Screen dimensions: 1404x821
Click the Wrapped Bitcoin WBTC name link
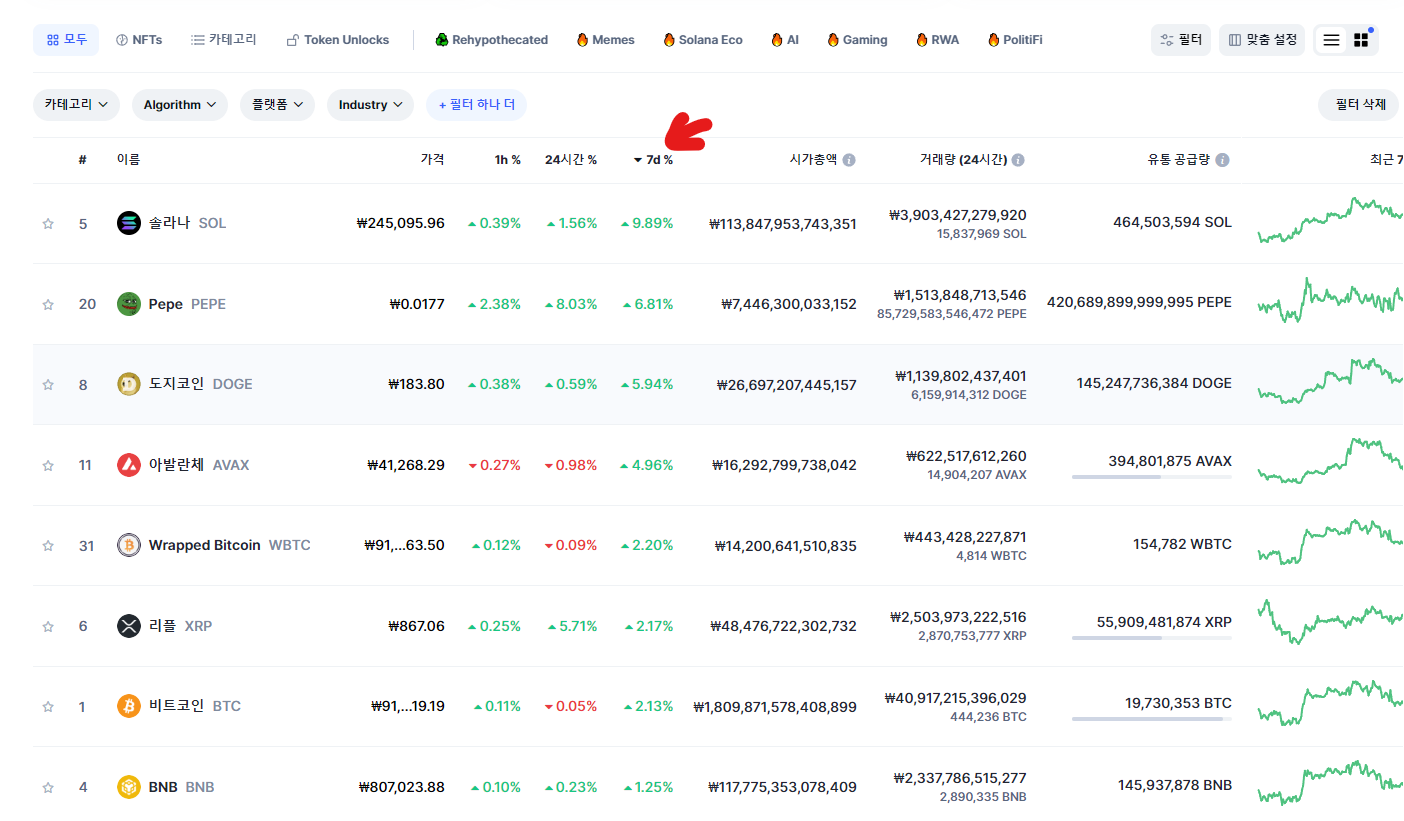pyautogui.click(x=230, y=545)
